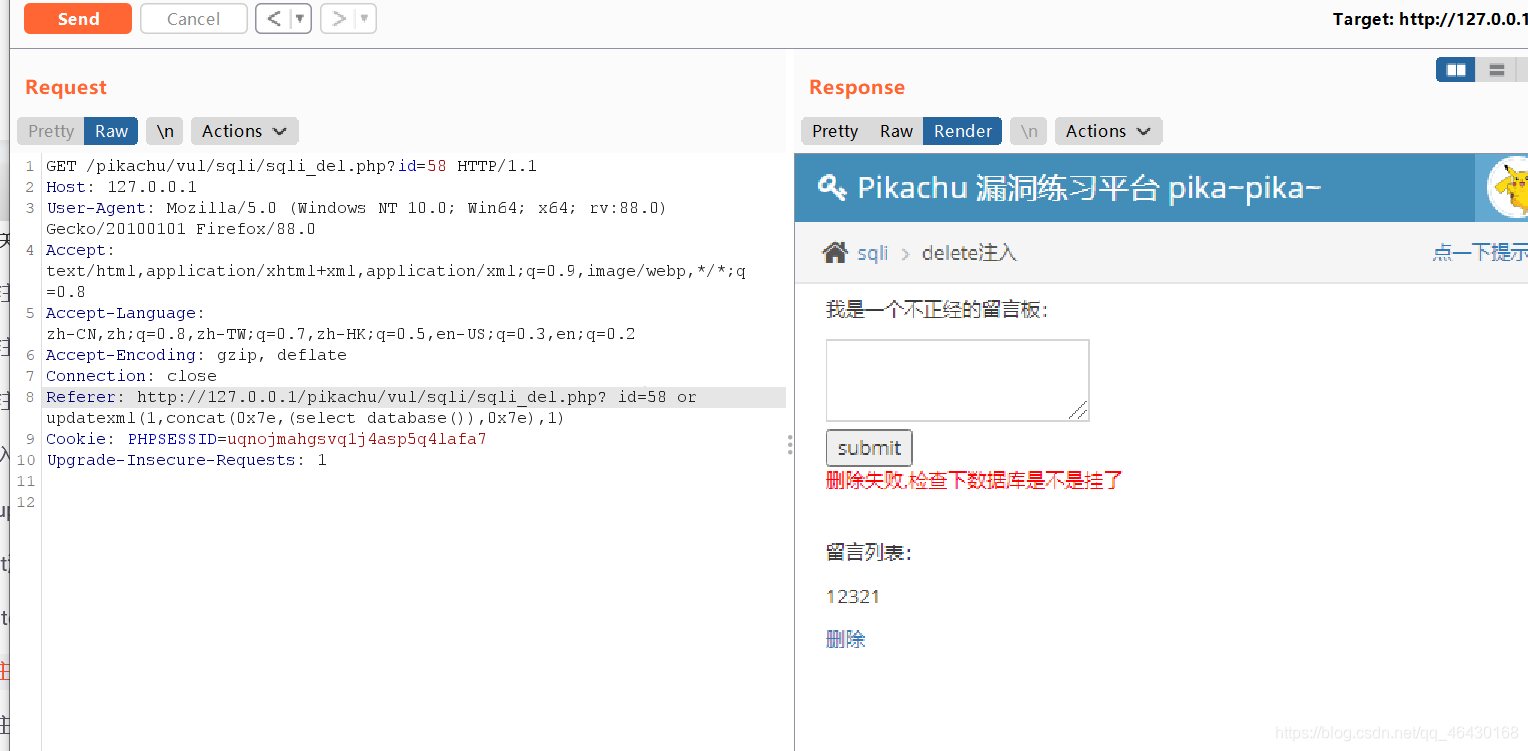Image resolution: width=1528 pixels, height=751 pixels.
Task: Switch the Response view to Pretty
Action: [x=835, y=131]
